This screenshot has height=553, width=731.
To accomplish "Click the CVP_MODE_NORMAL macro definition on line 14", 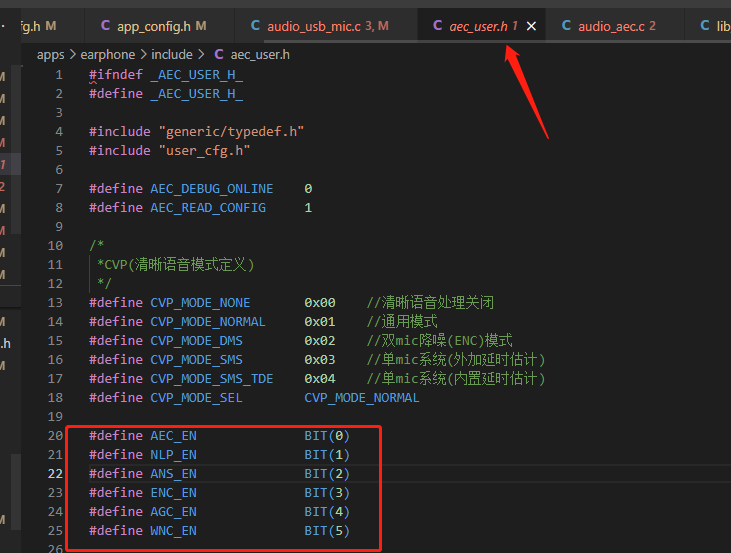I will click(x=208, y=322).
